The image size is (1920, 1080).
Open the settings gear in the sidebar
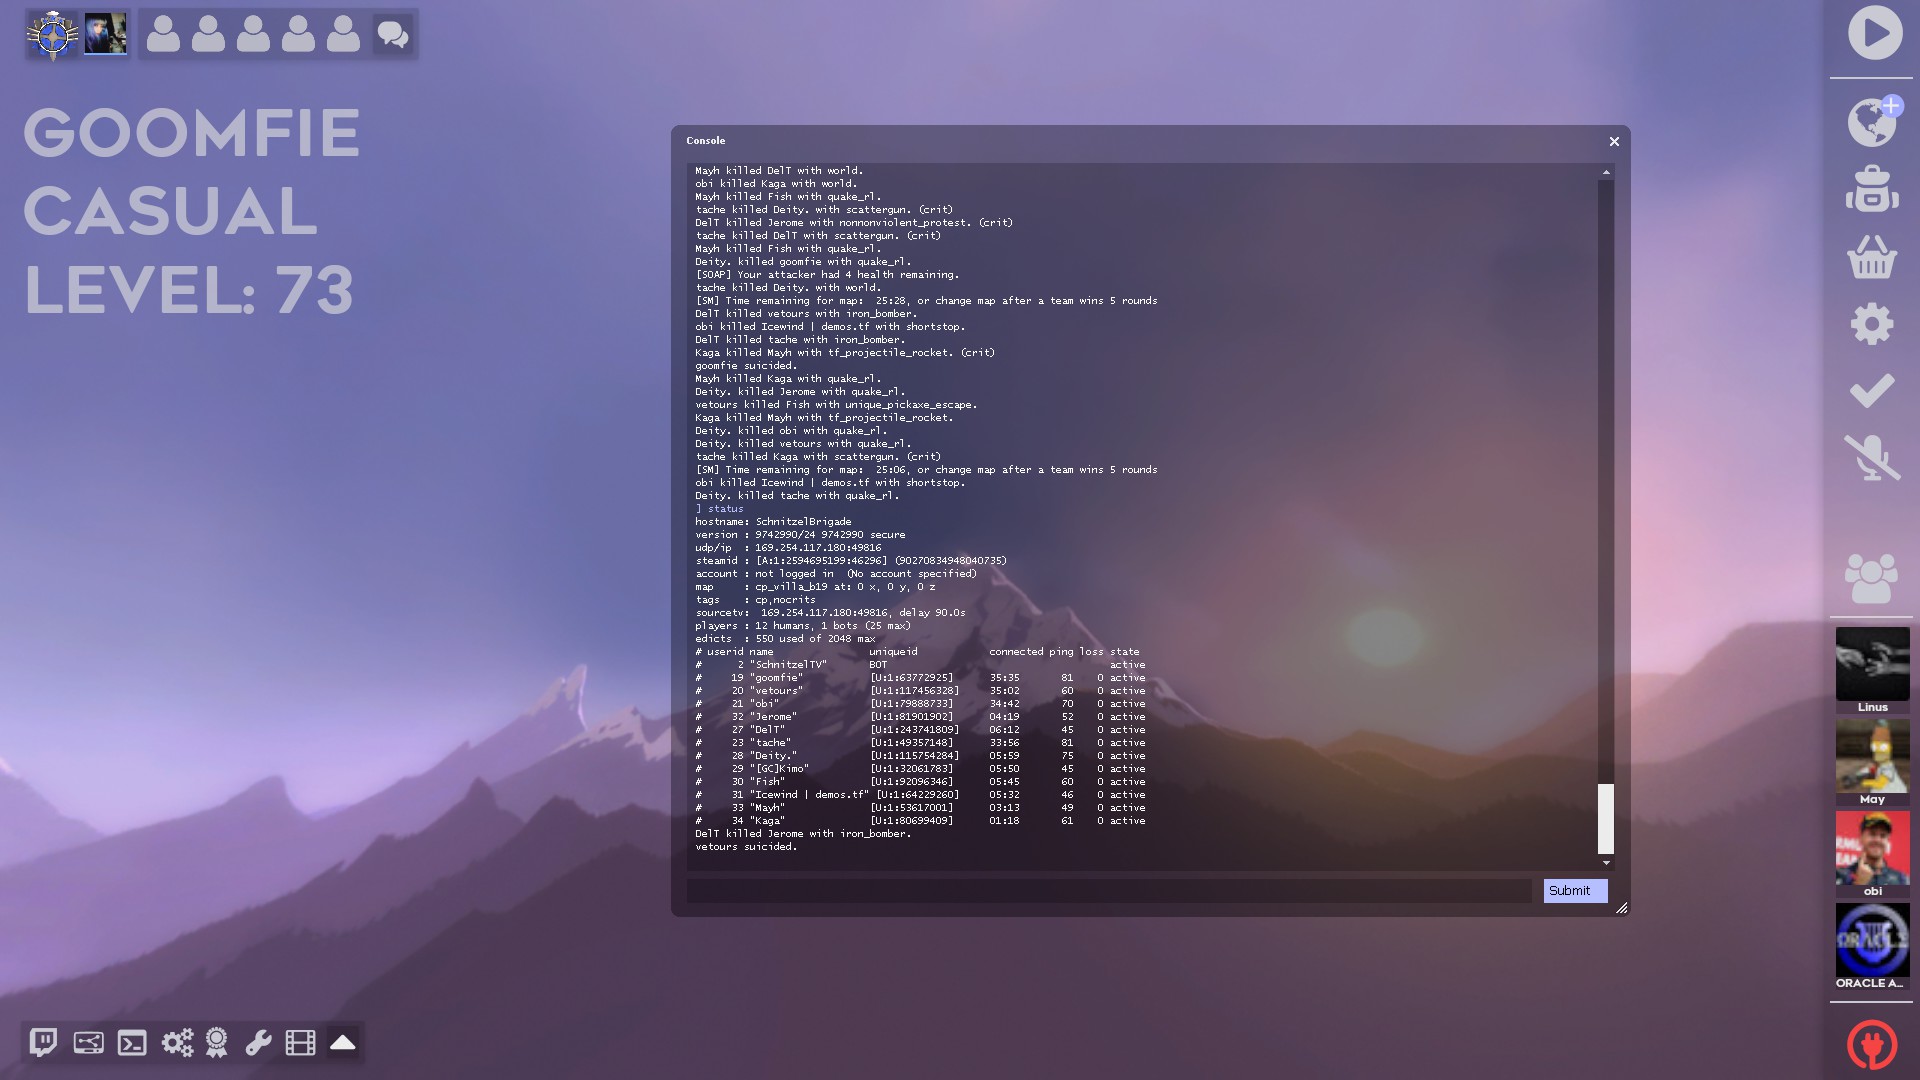(1872, 324)
